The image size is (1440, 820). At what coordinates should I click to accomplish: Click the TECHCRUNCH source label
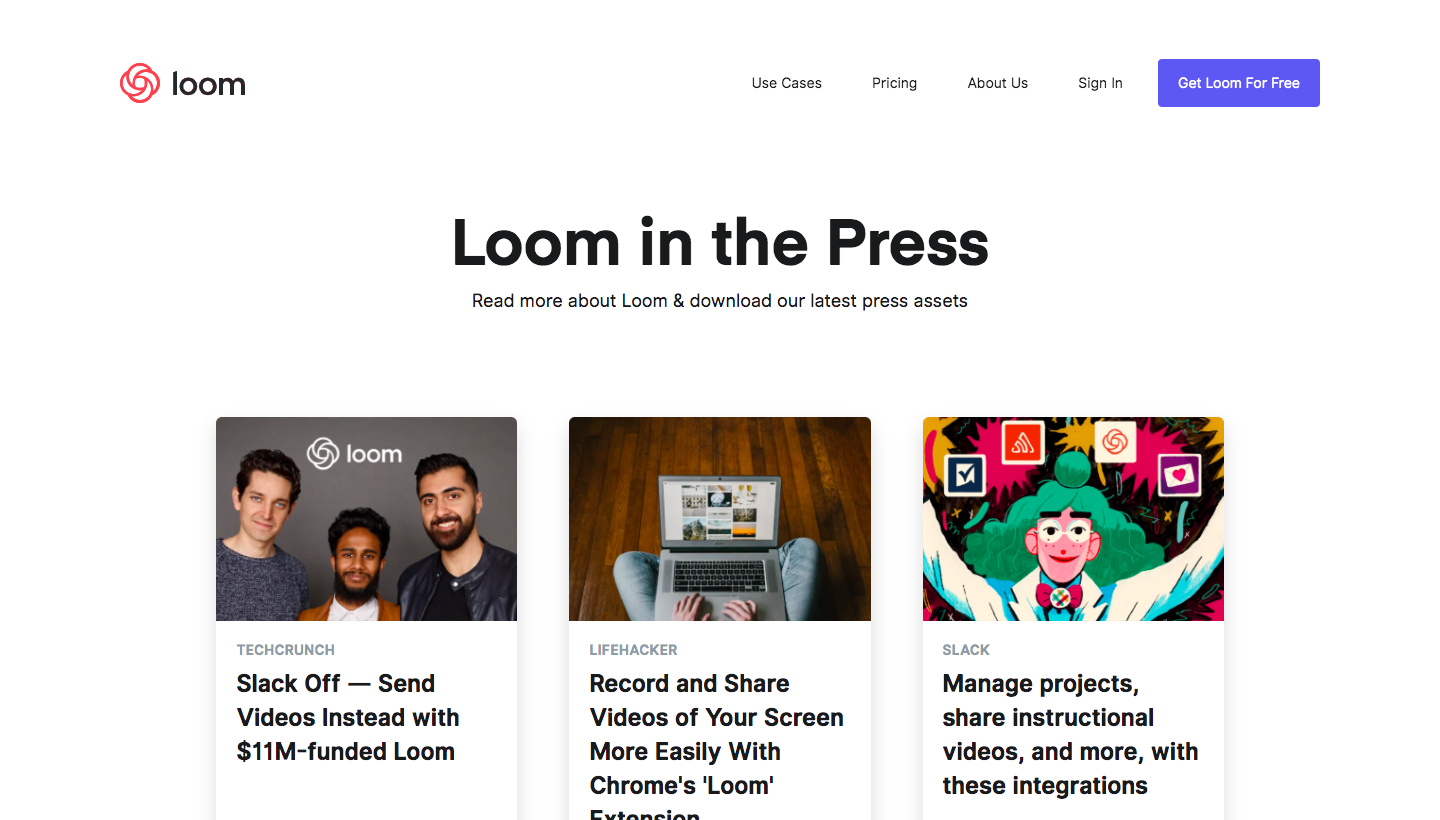[285, 650]
